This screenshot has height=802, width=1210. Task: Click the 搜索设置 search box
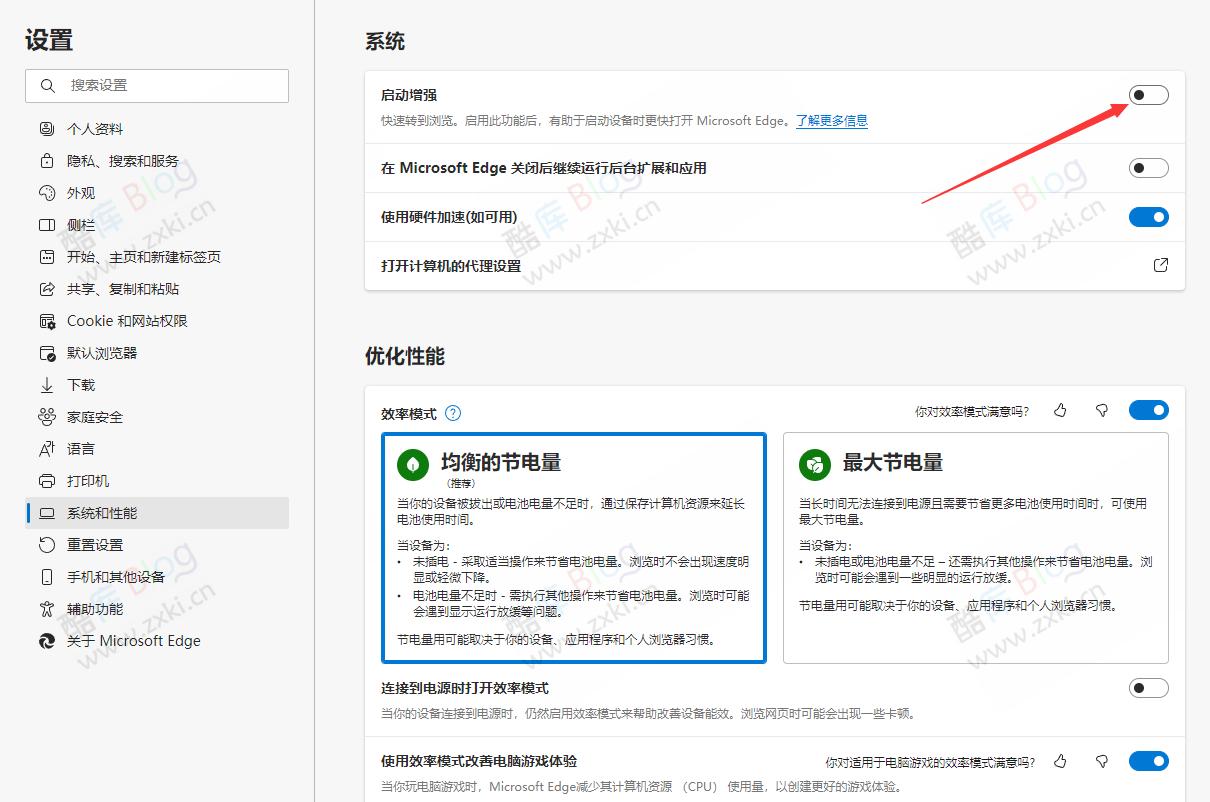click(156, 86)
